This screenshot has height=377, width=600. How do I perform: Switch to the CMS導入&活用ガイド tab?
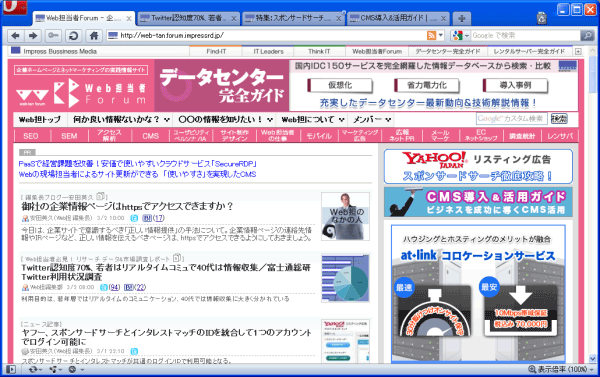tap(398, 18)
